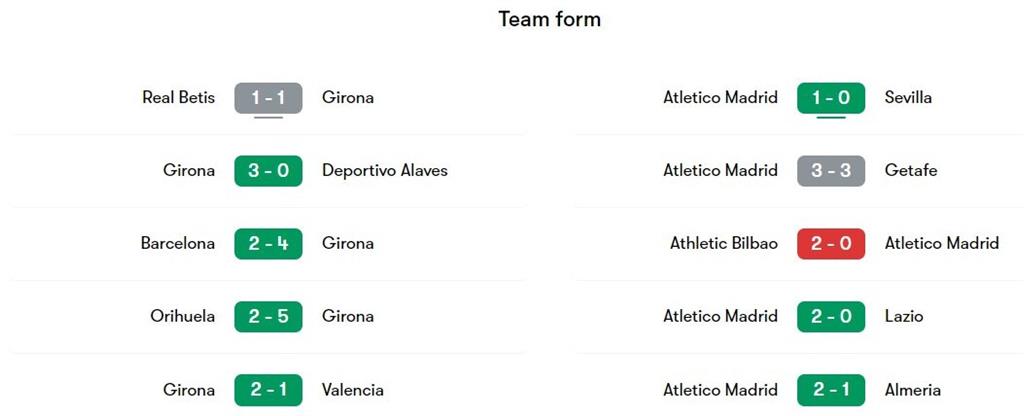The image size is (1024, 416).
Task: Click the 1 - 0 Atletico Madrid vs Sevilla score
Action: (831, 98)
